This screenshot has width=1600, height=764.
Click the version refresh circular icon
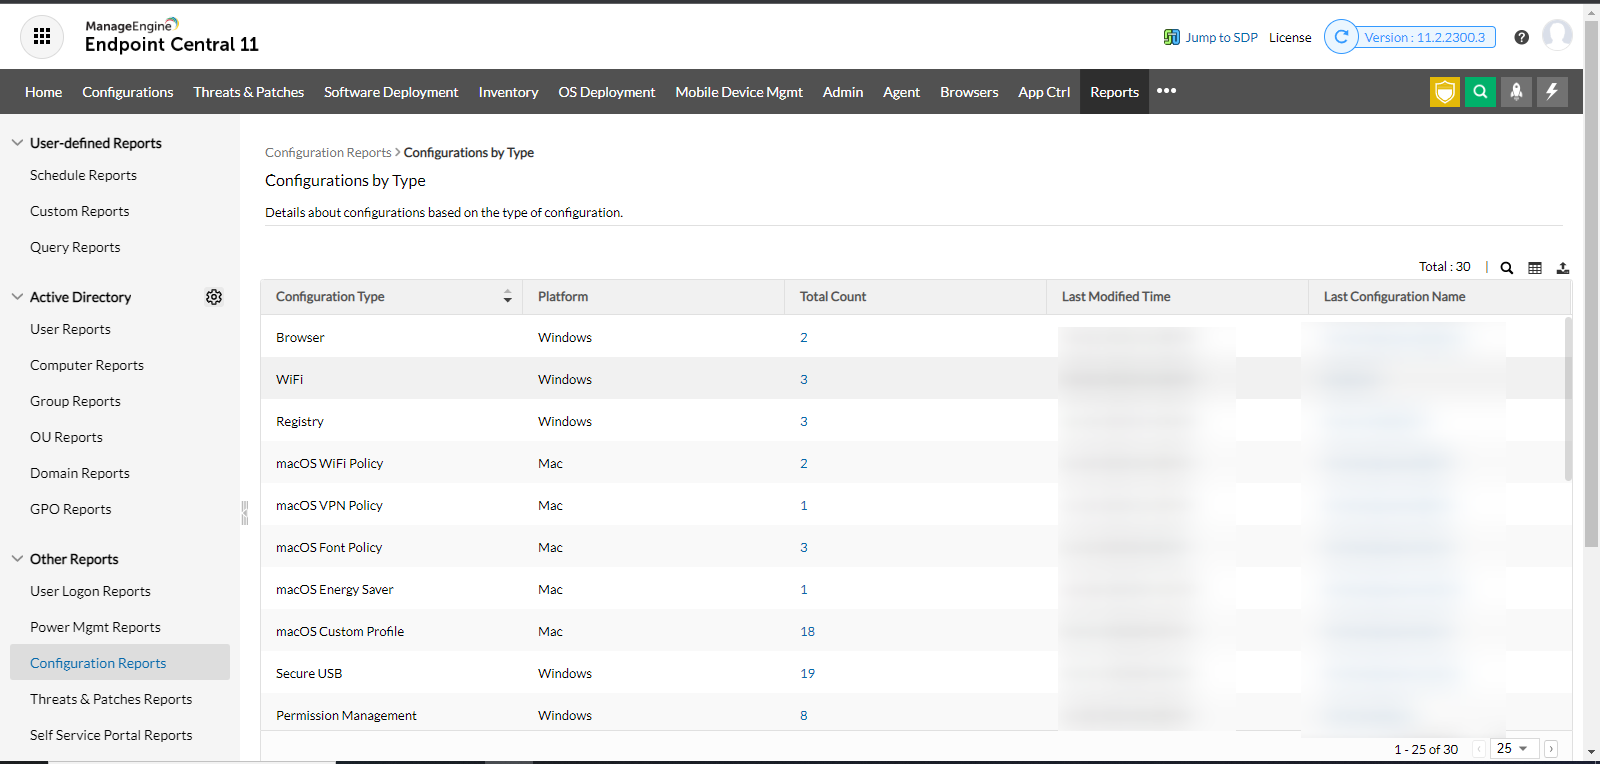(1341, 37)
